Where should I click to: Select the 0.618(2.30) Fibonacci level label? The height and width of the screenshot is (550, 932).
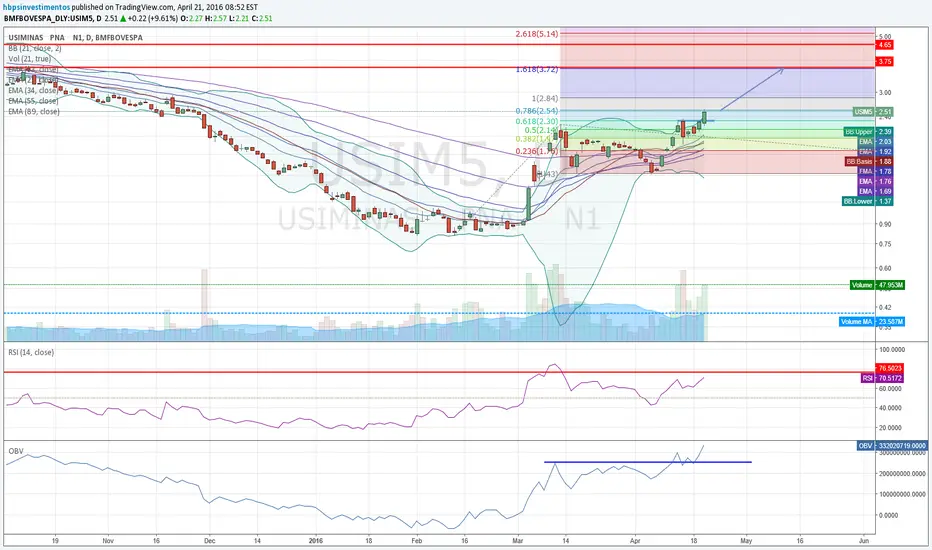537,121
